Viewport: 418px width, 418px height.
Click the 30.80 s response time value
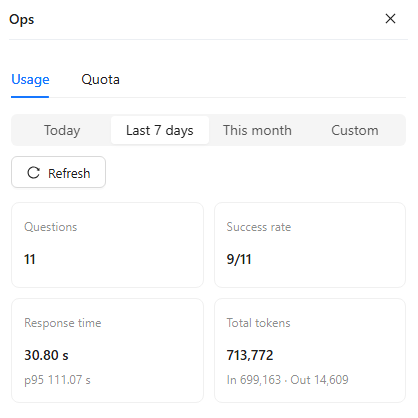(x=46, y=355)
